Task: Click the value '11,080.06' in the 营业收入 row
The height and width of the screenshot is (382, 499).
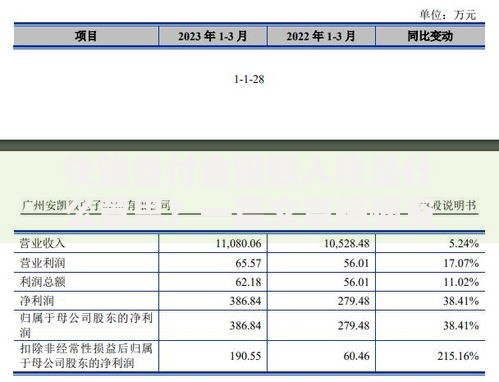Action: pos(238,243)
